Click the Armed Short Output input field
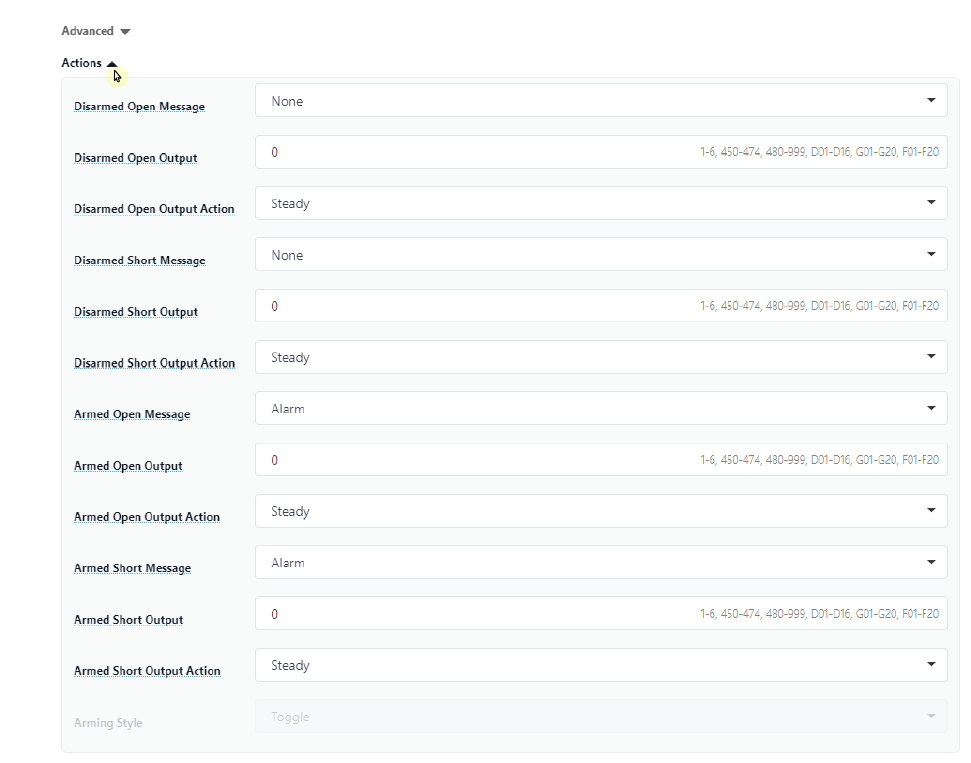 [x=601, y=614]
